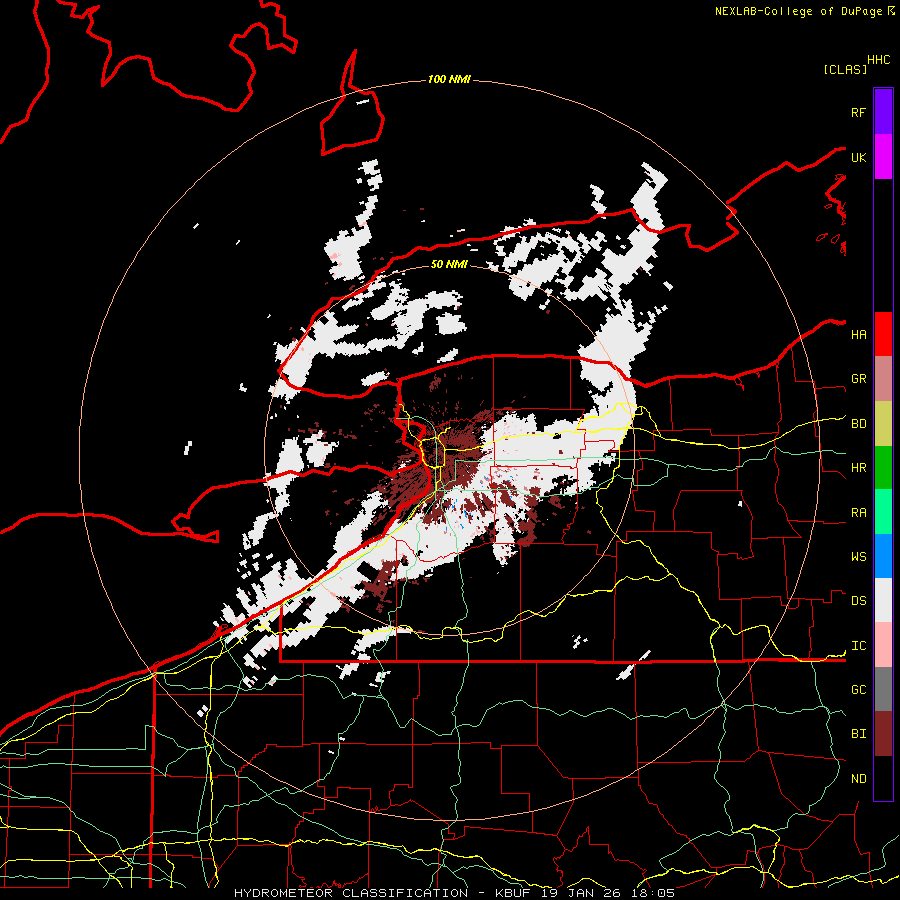
Task: Select the GR legend color block
Action: 883,378
